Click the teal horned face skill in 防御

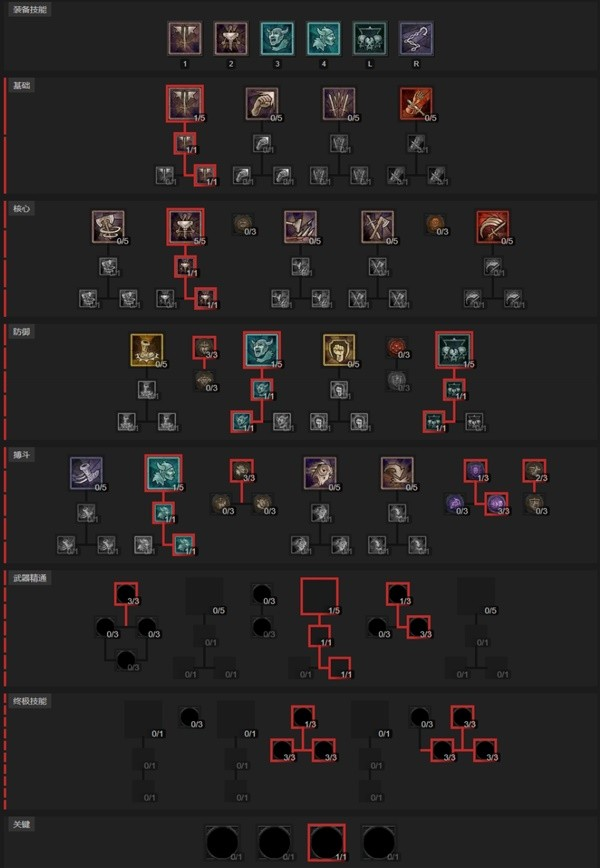pos(262,350)
